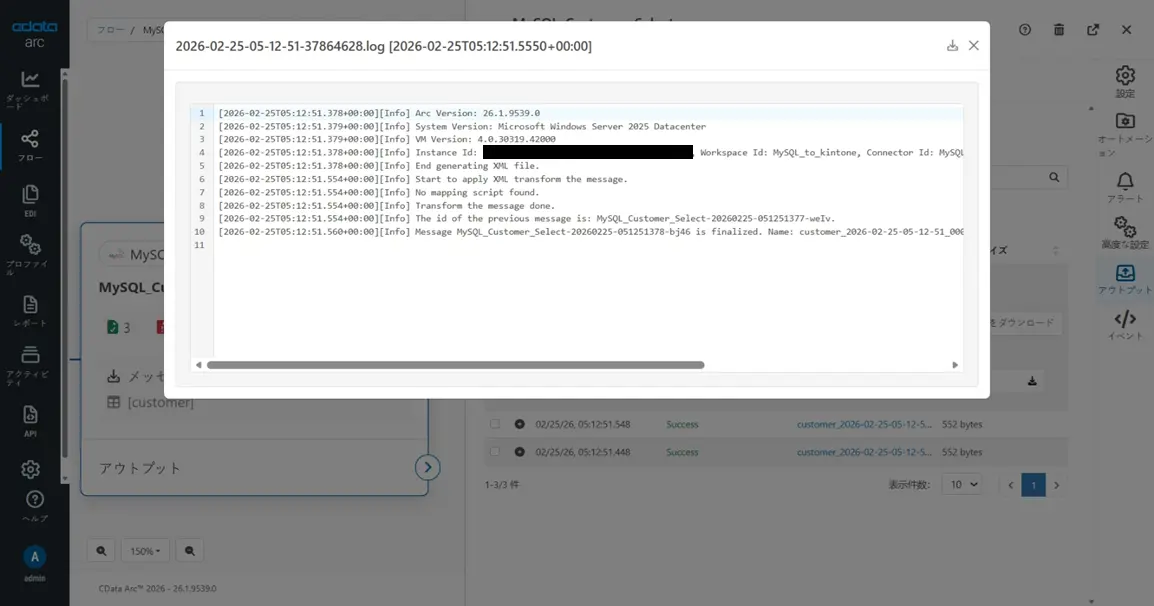The width and height of the screenshot is (1154, 606).
Task: Open the items-per-page dropdown showing 10
Action: (x=961, y=485)
